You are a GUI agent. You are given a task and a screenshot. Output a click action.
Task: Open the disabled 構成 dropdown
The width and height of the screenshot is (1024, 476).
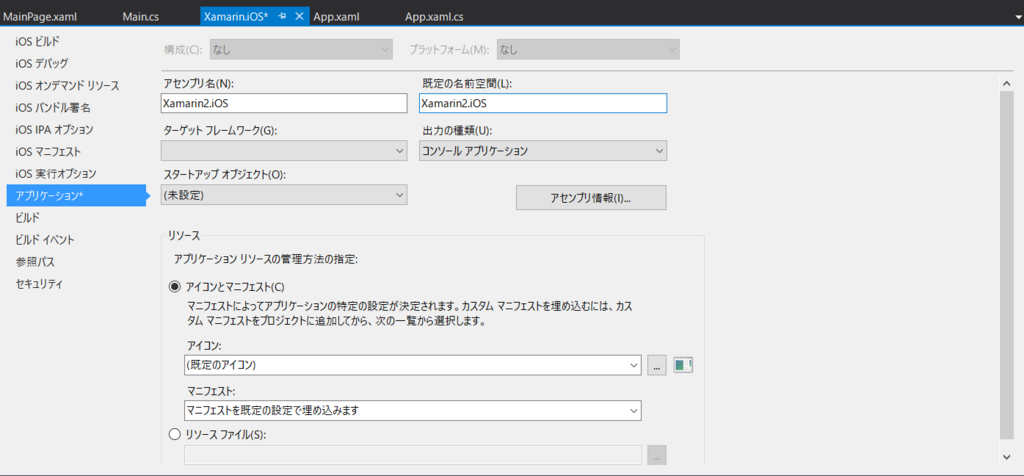[300, 50]
